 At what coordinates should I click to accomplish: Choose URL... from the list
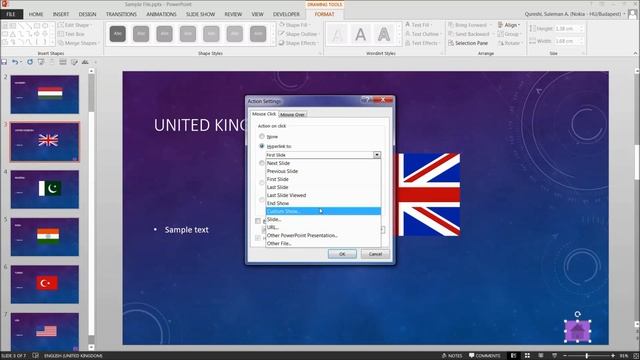[323, 227]
